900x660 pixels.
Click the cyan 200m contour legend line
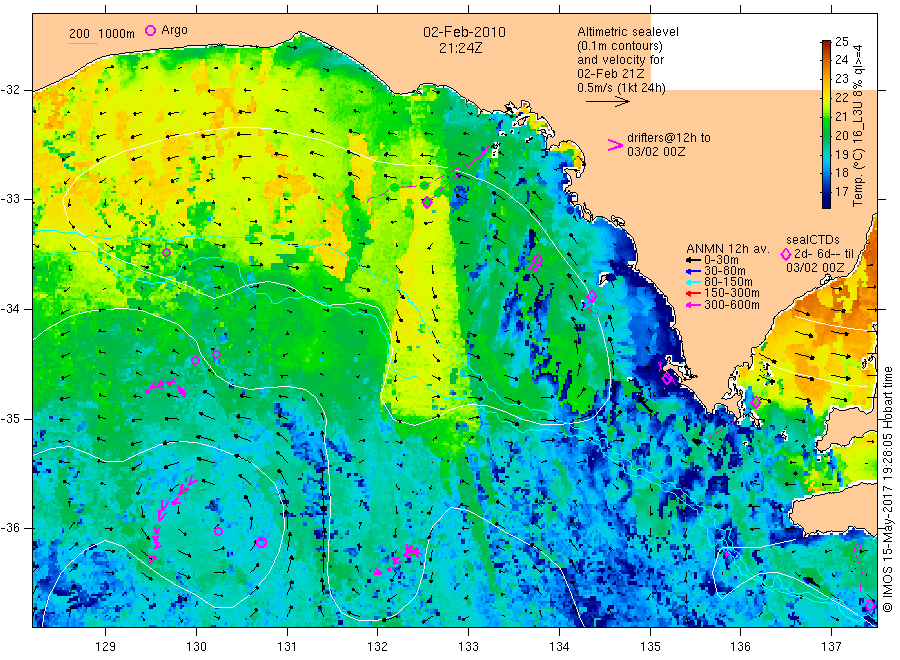(x=83, y=43)
